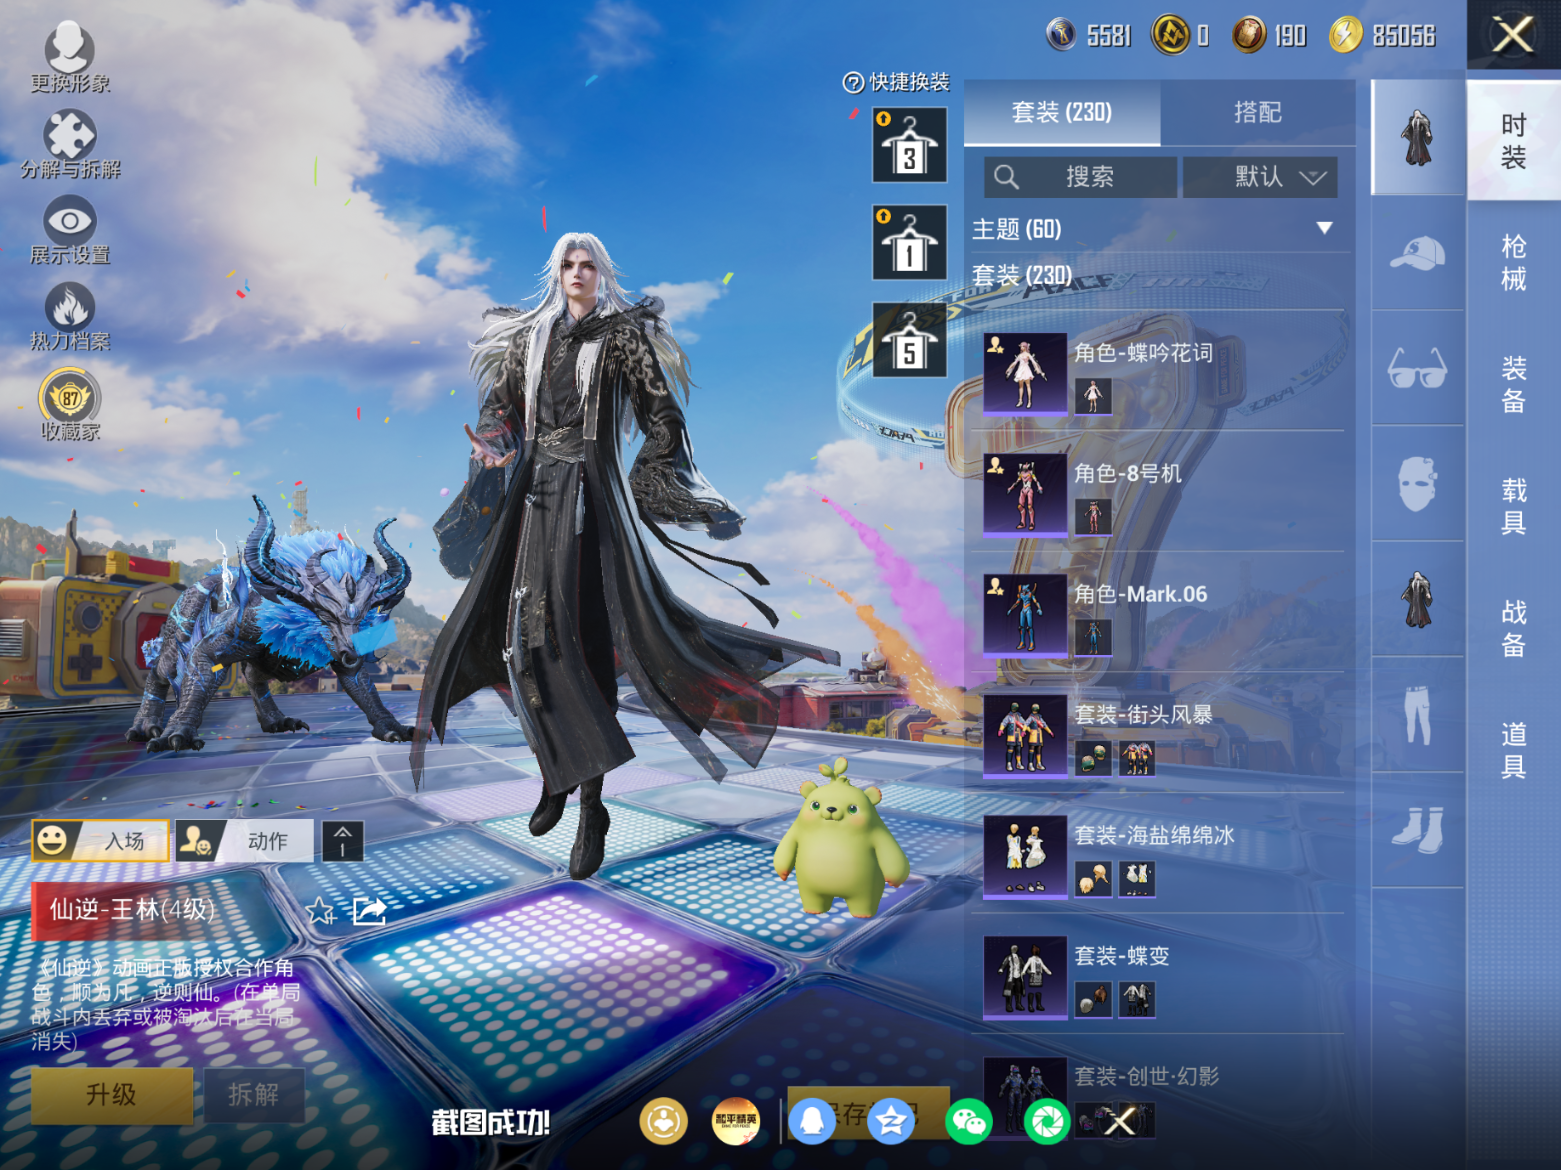
Task: Share the outfit via share arrow
Action: click(369, 911)
